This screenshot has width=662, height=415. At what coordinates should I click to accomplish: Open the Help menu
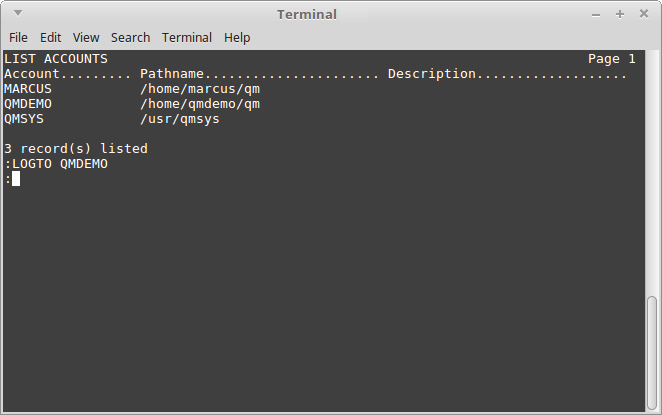click(237, 38)
